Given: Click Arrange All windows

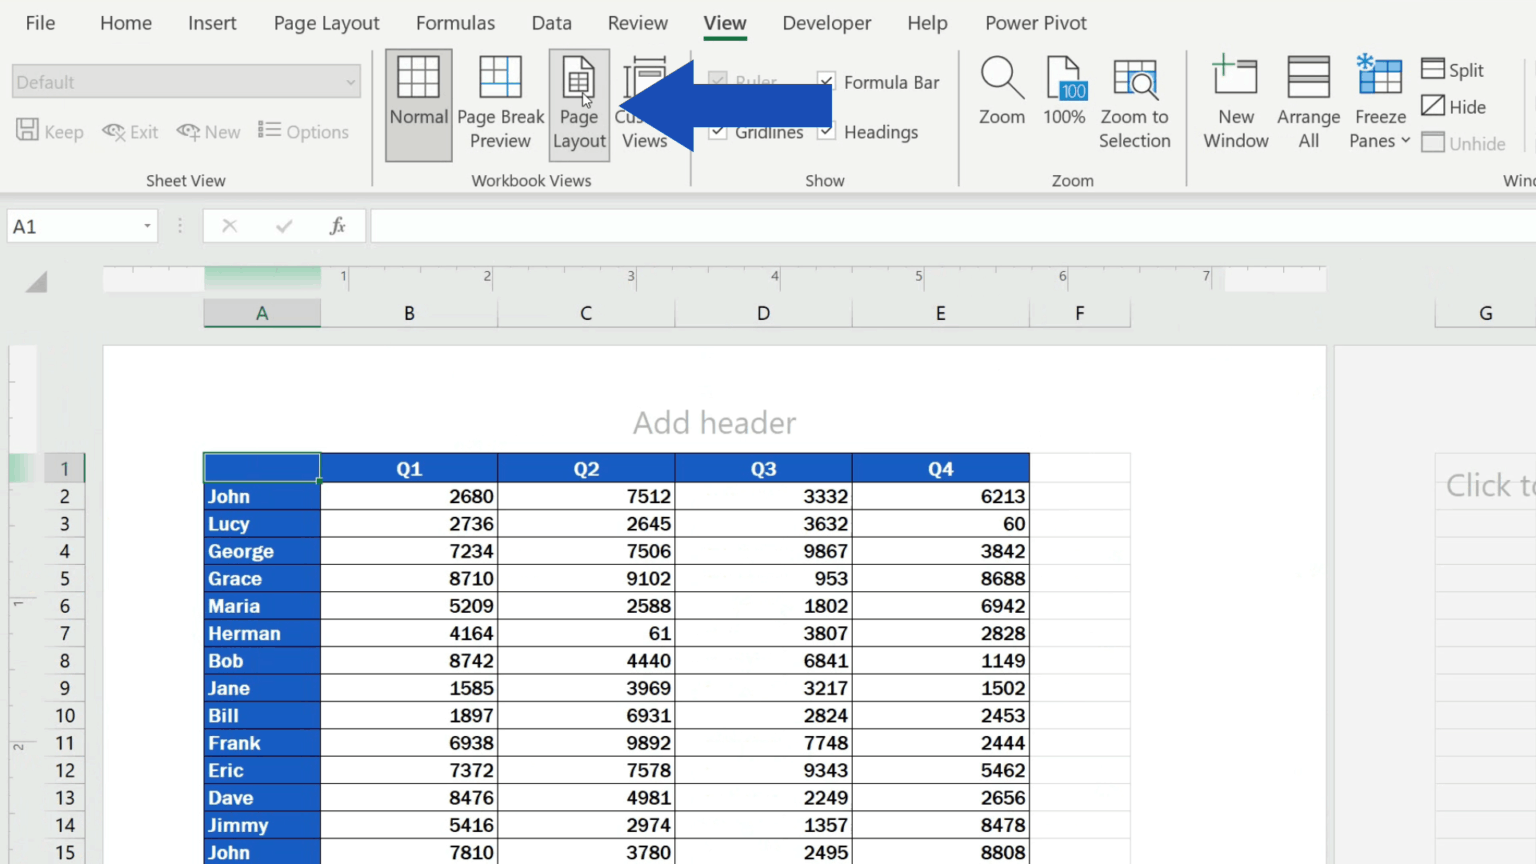Looking at the screenshot, I should [1308, 103].
